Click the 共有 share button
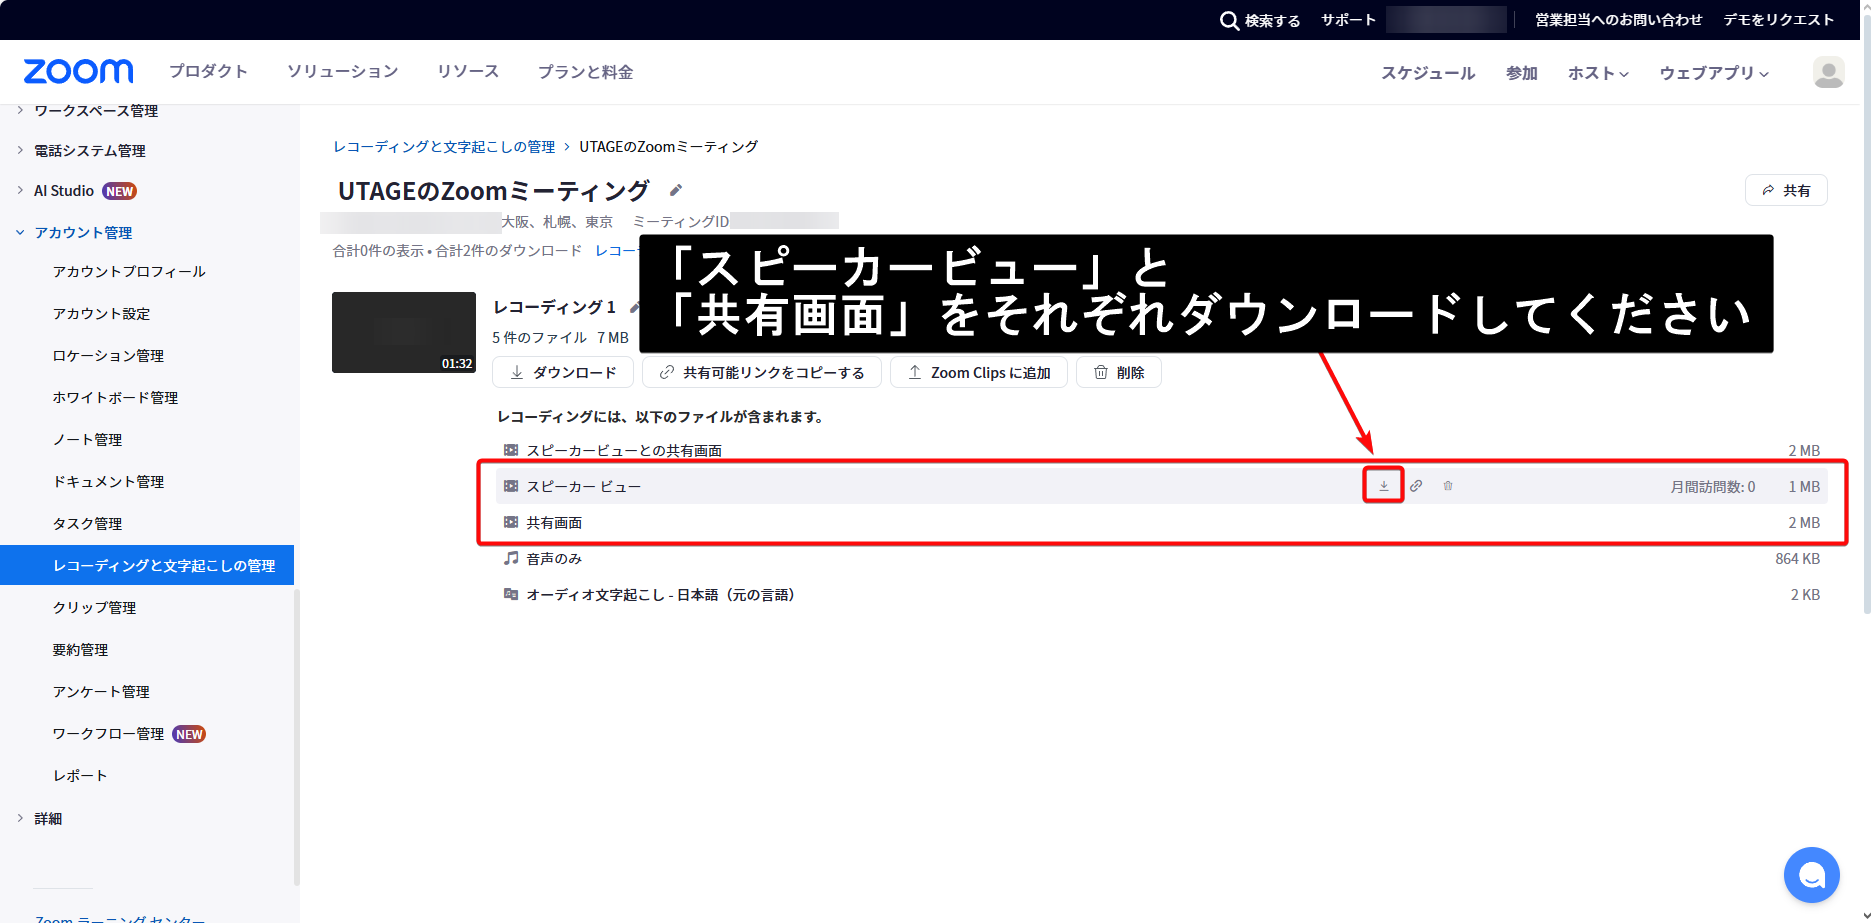Screen dimensions: 1875x923 click(1786, 190)
